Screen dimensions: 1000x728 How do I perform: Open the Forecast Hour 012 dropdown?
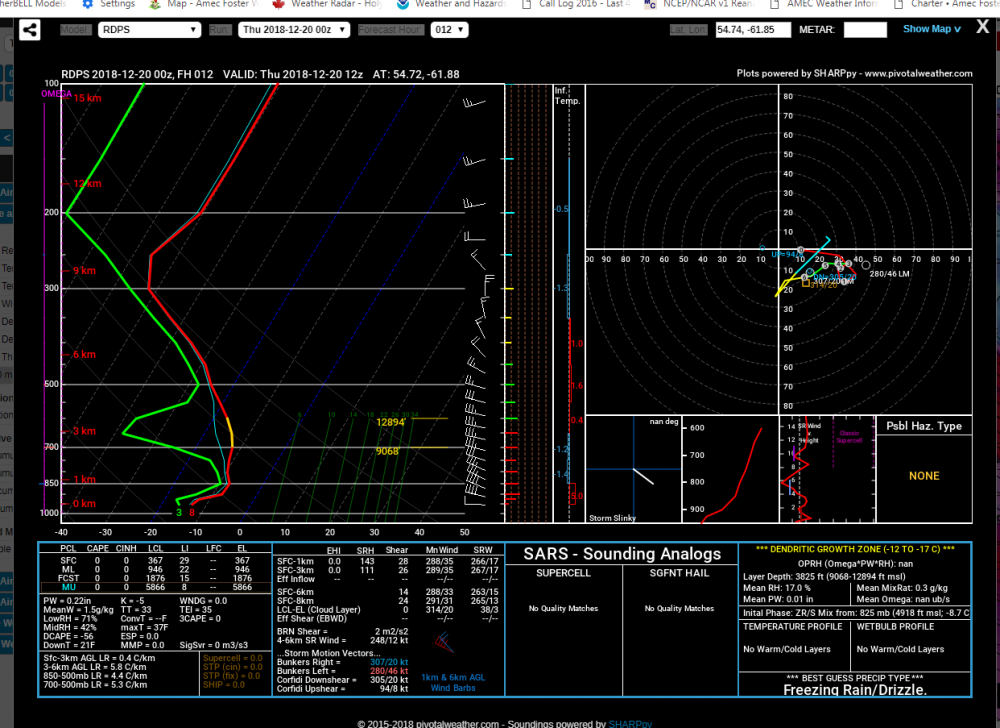pos(450,29)
